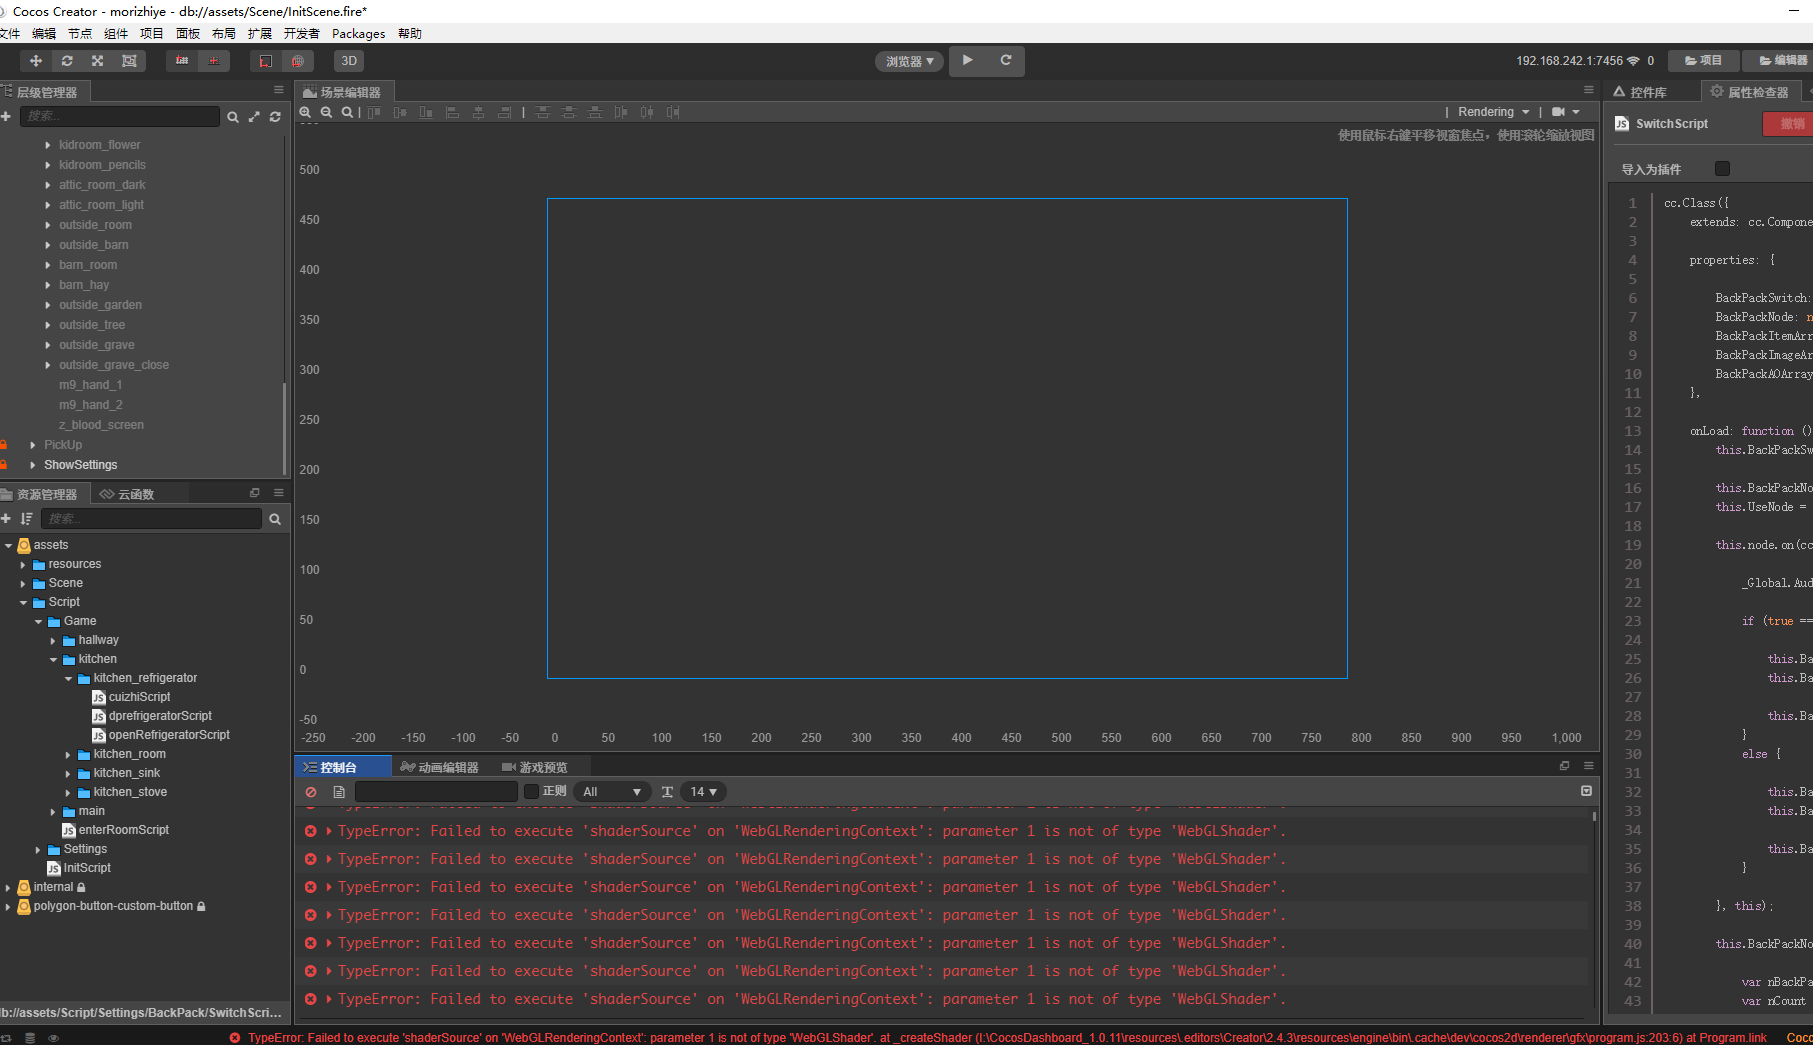The height and width of the screenshot is (1045, 1813).
Task: Pop out the assets panel
Action: pos(254,493)
